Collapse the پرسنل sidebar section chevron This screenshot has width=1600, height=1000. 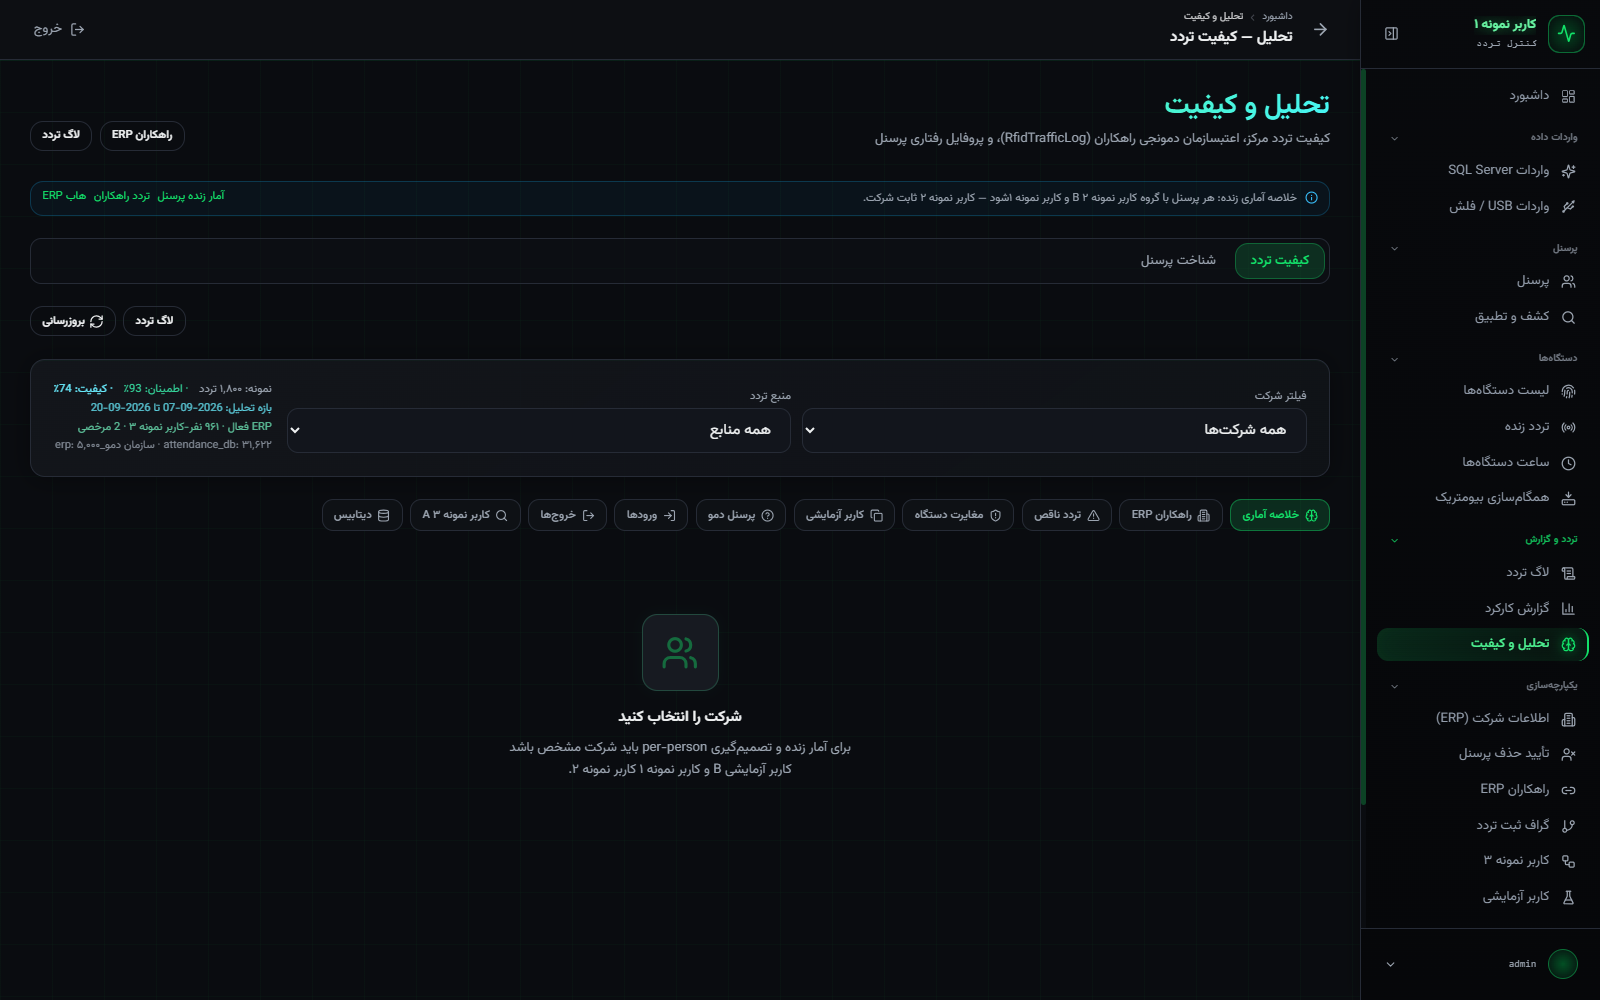coord(1394,248)
